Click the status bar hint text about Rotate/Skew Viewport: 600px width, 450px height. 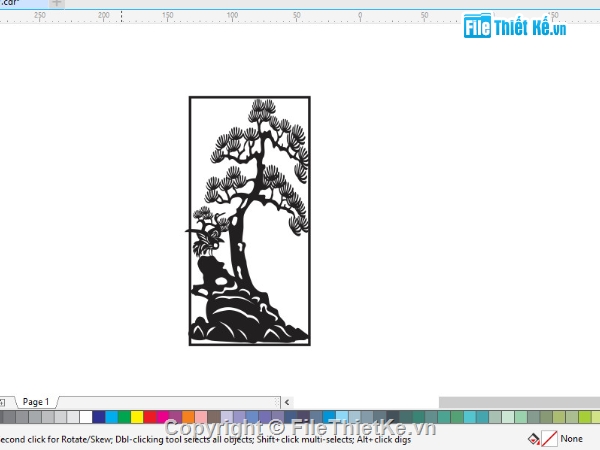205,439
